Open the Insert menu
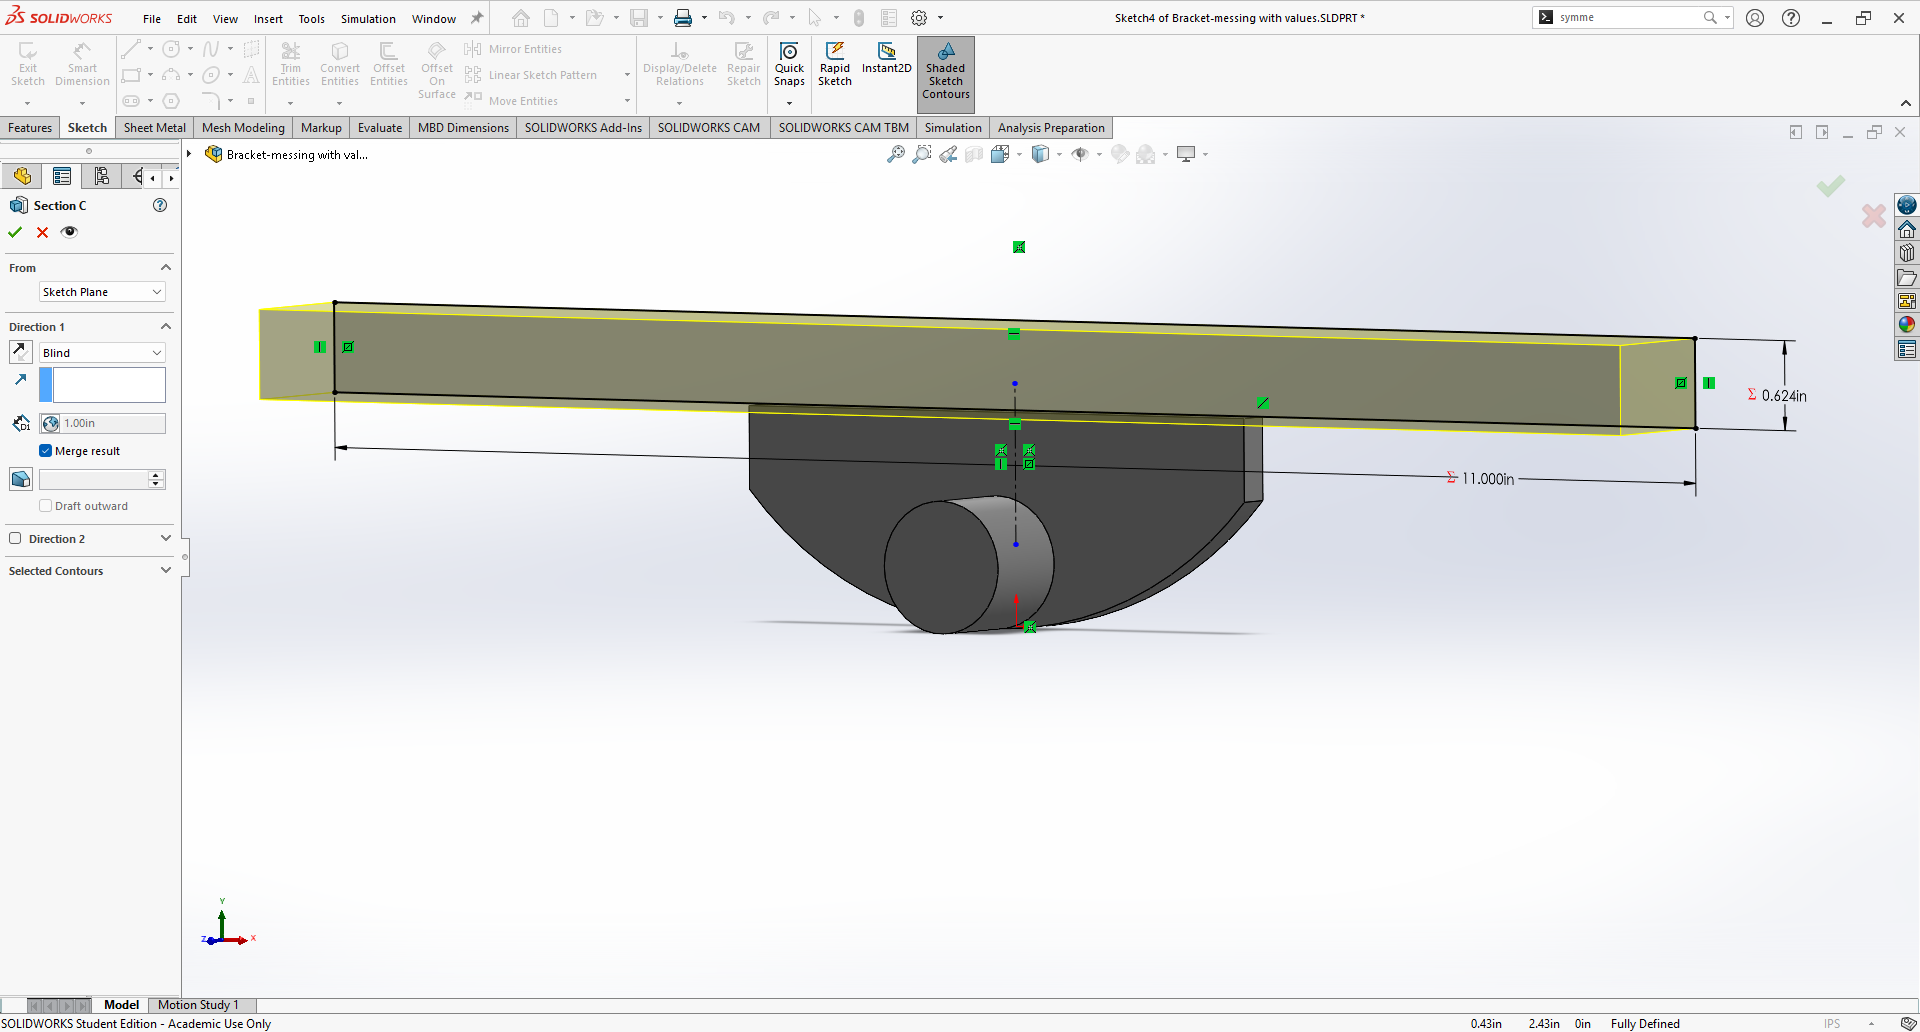 (268, 18)
